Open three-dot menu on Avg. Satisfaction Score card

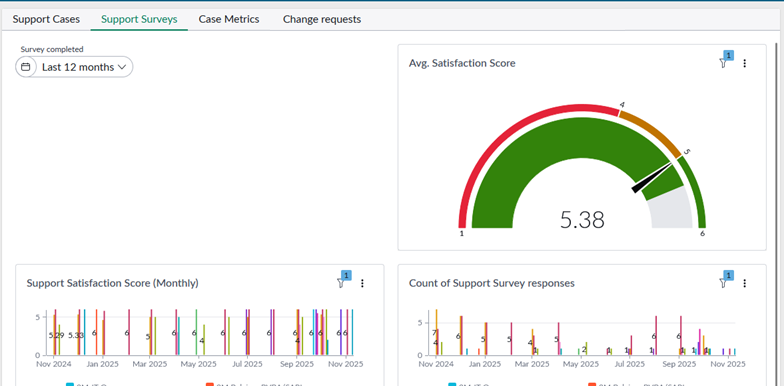(x=744, y=64)
